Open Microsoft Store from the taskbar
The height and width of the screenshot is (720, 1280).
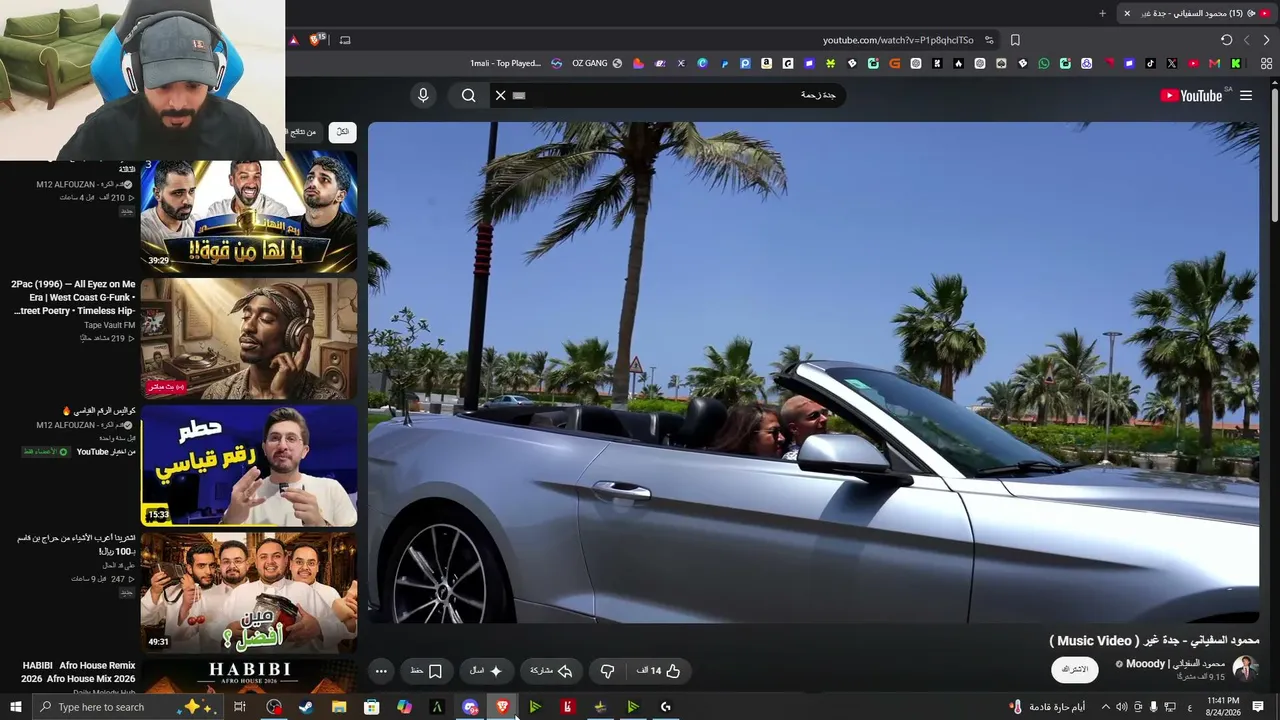pyautogui.click(x=372, y=707)
